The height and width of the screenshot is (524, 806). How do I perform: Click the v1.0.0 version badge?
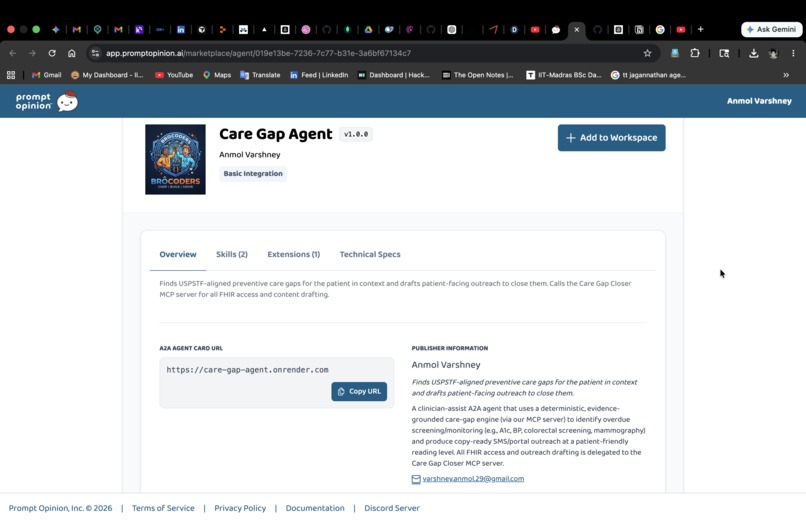[x=356, y=134]
